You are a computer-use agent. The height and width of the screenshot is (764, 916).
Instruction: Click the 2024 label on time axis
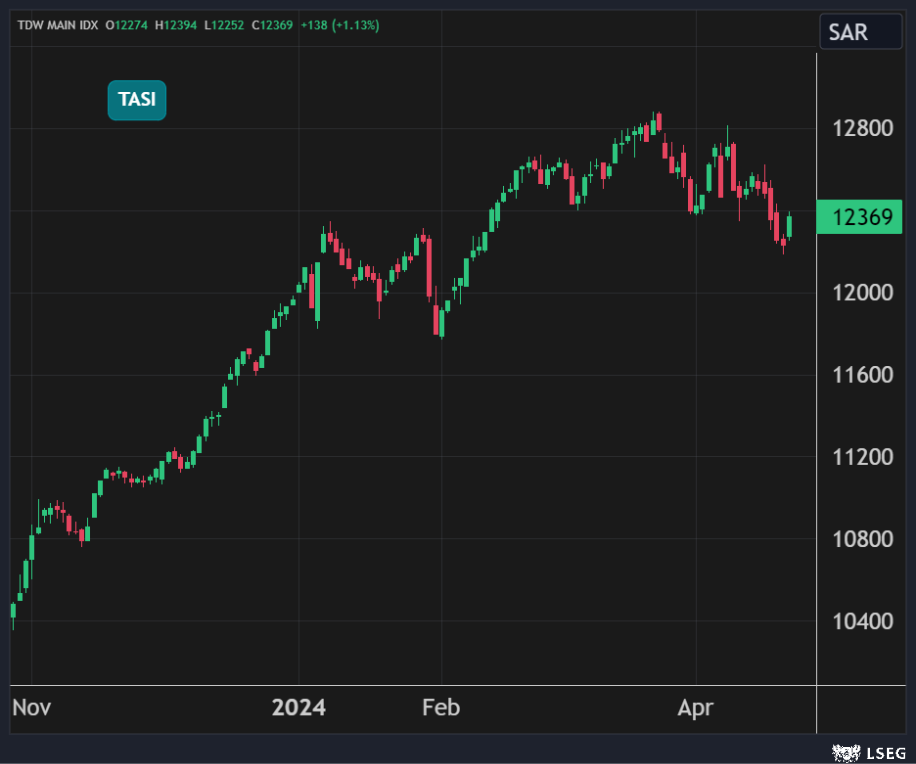[x=299, y=708]
